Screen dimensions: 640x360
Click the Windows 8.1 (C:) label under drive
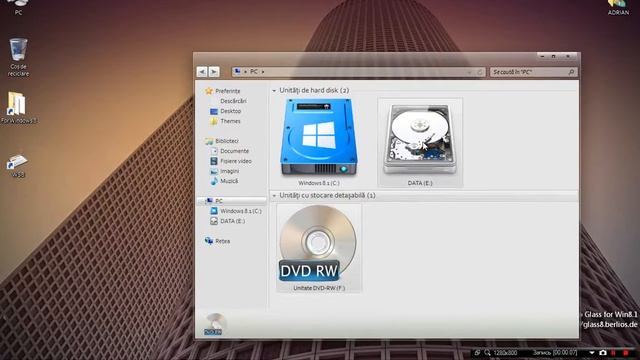coord(319,183)
